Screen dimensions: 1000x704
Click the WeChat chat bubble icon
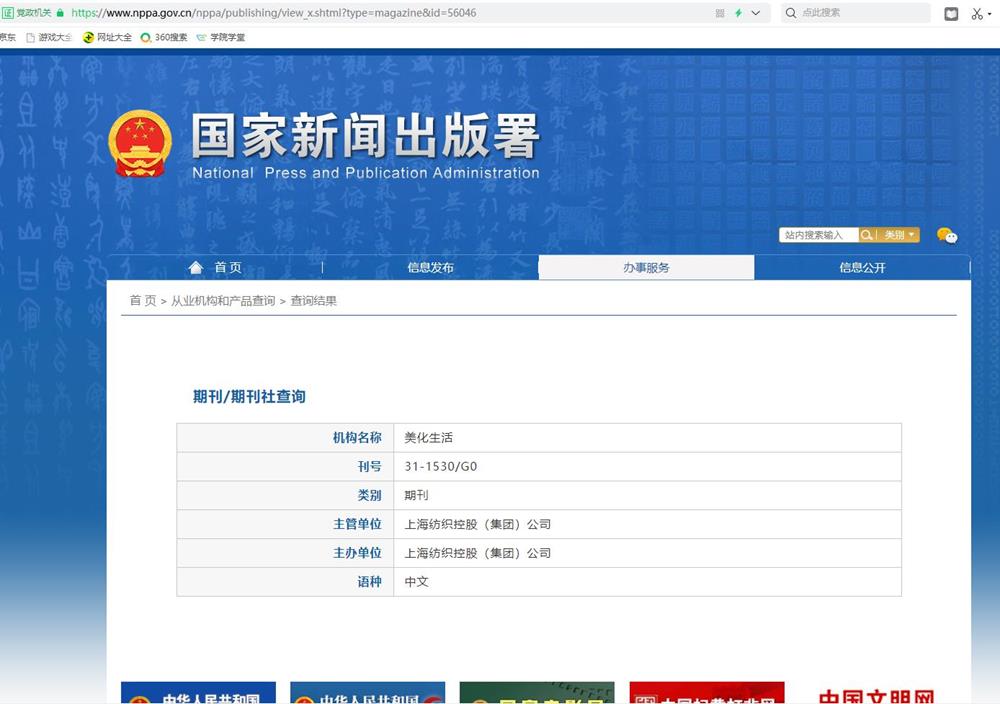point(947,235)
